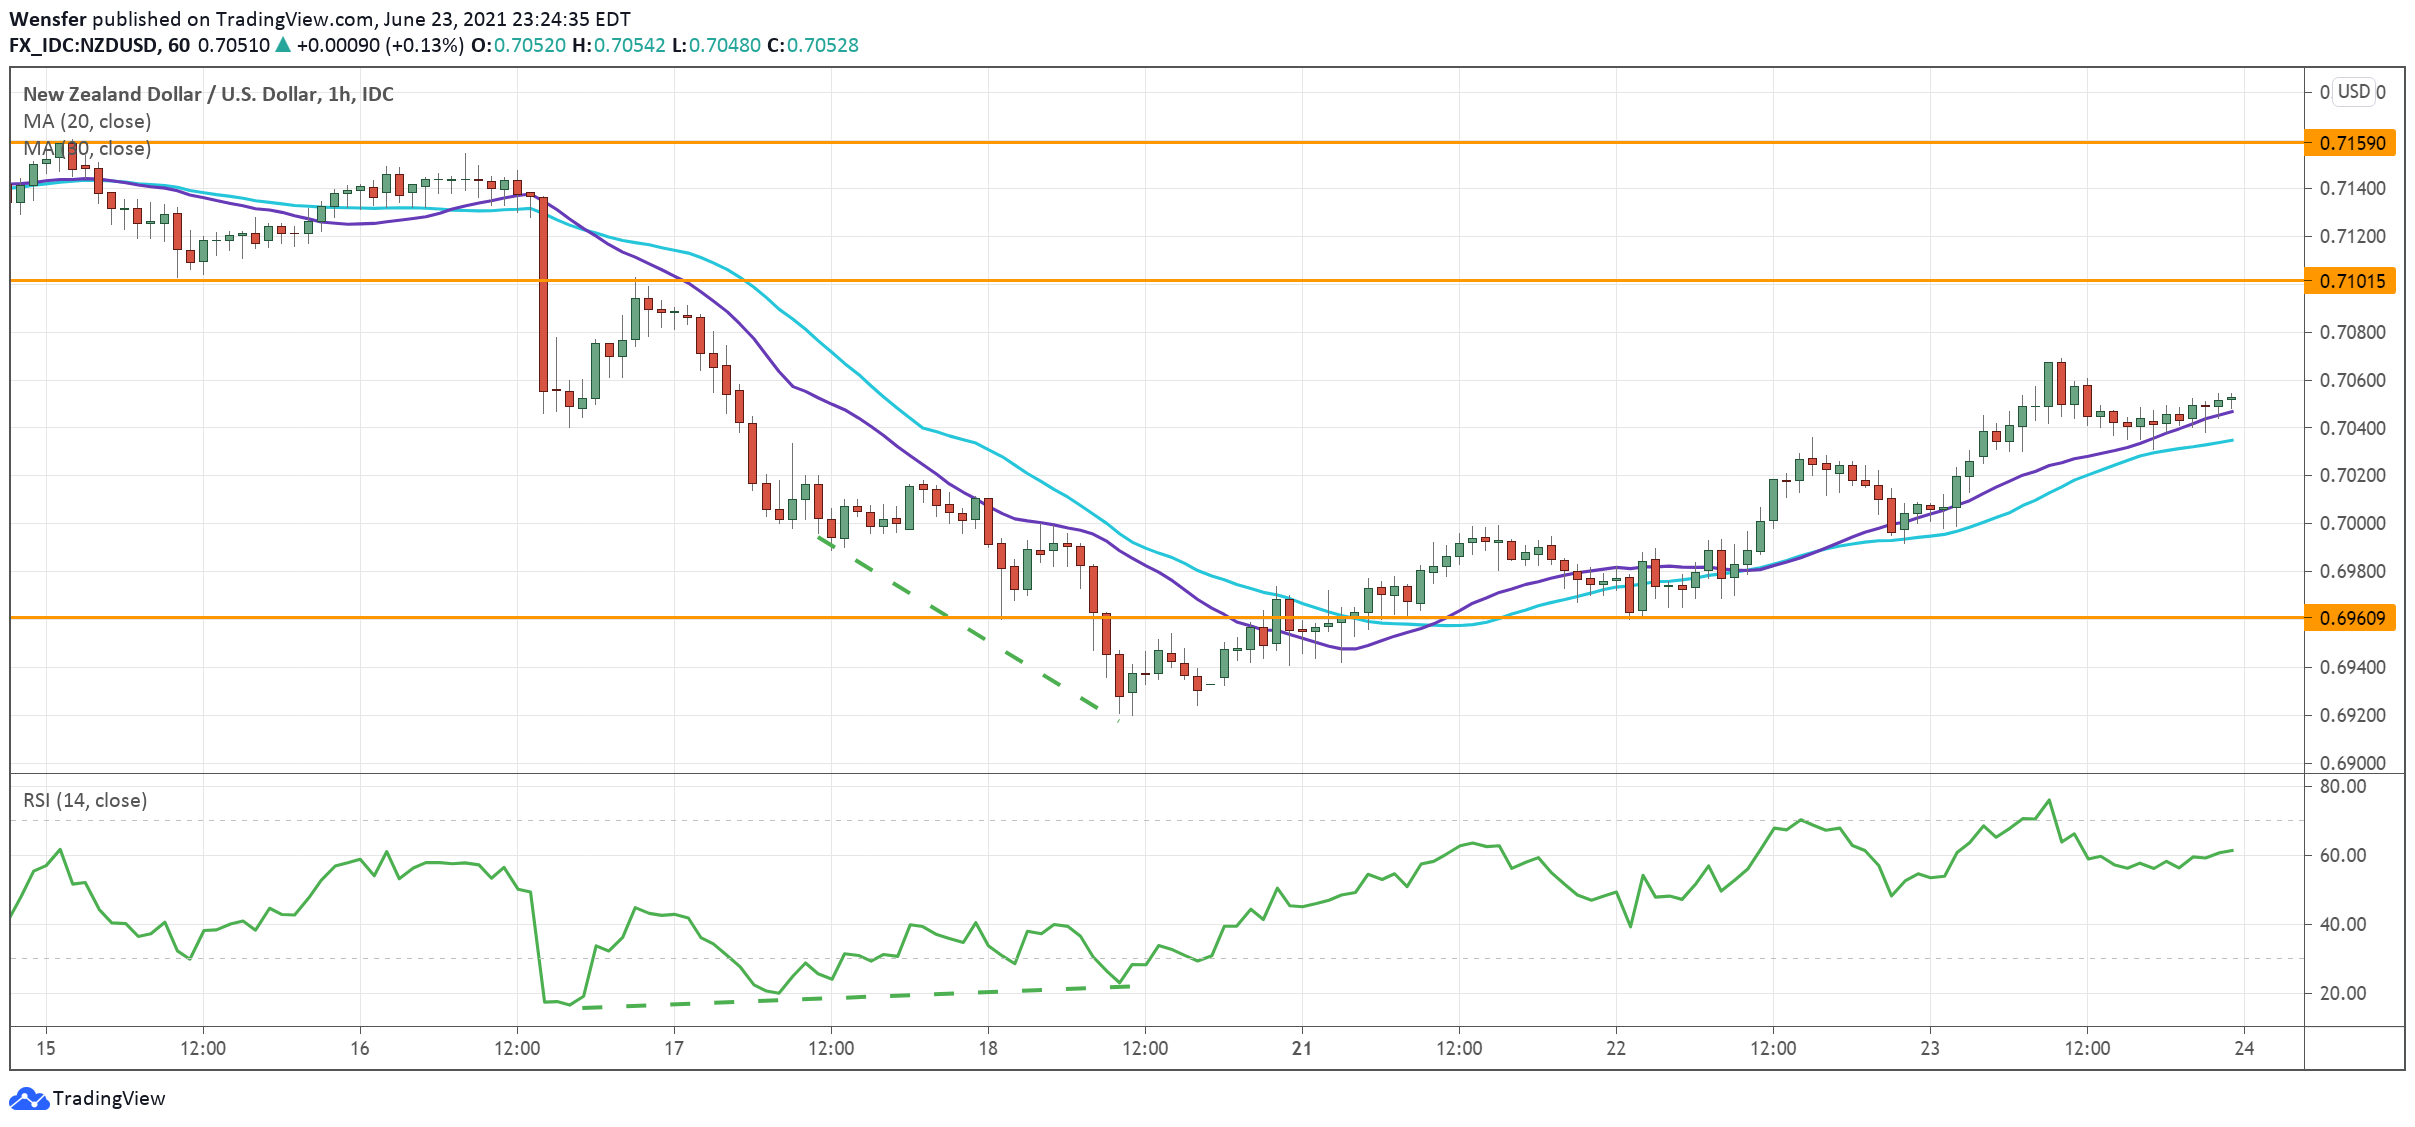The height and width of the screenshot is (1127, 2415).
Task: Click the MA (20, close) legend entry
Action: (x=86, y=121)
